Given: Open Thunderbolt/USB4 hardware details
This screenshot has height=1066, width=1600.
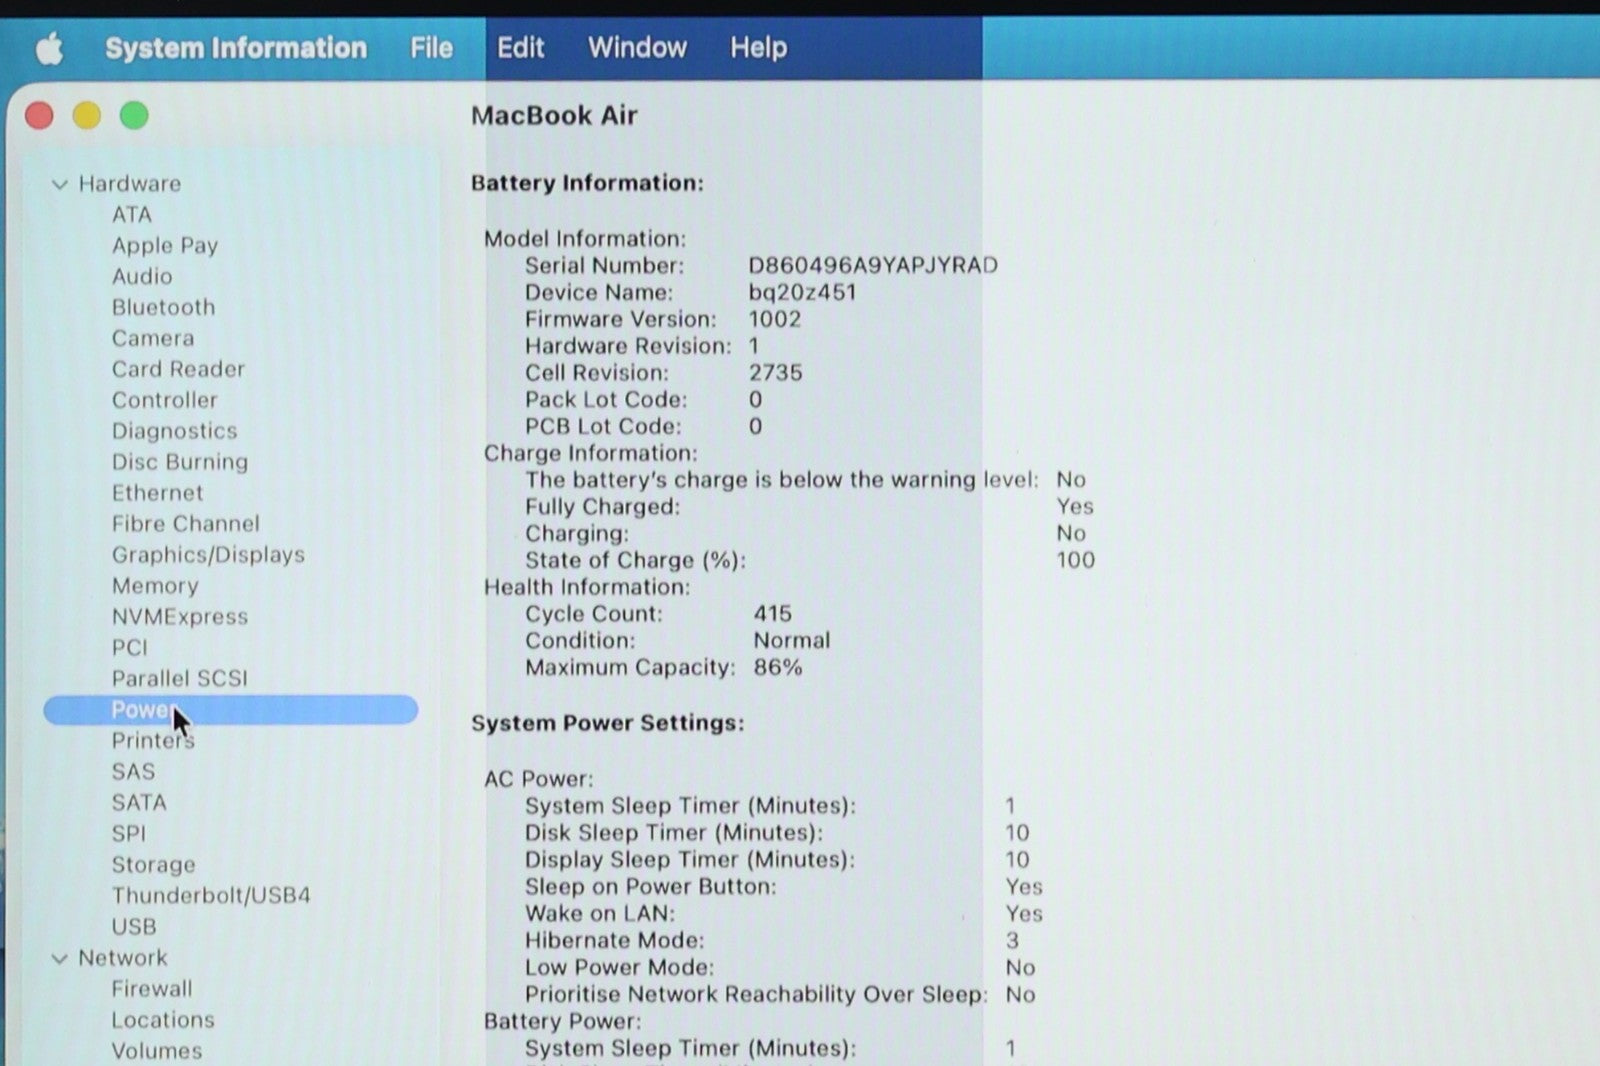Looking at the screenshot, I should click(211, 895).
